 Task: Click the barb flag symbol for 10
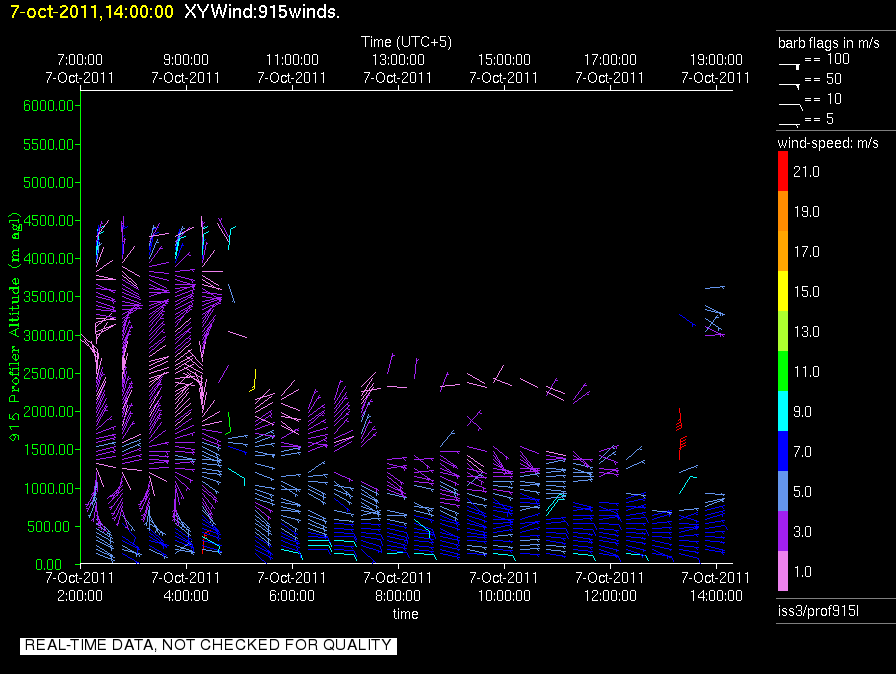[791, 106]
